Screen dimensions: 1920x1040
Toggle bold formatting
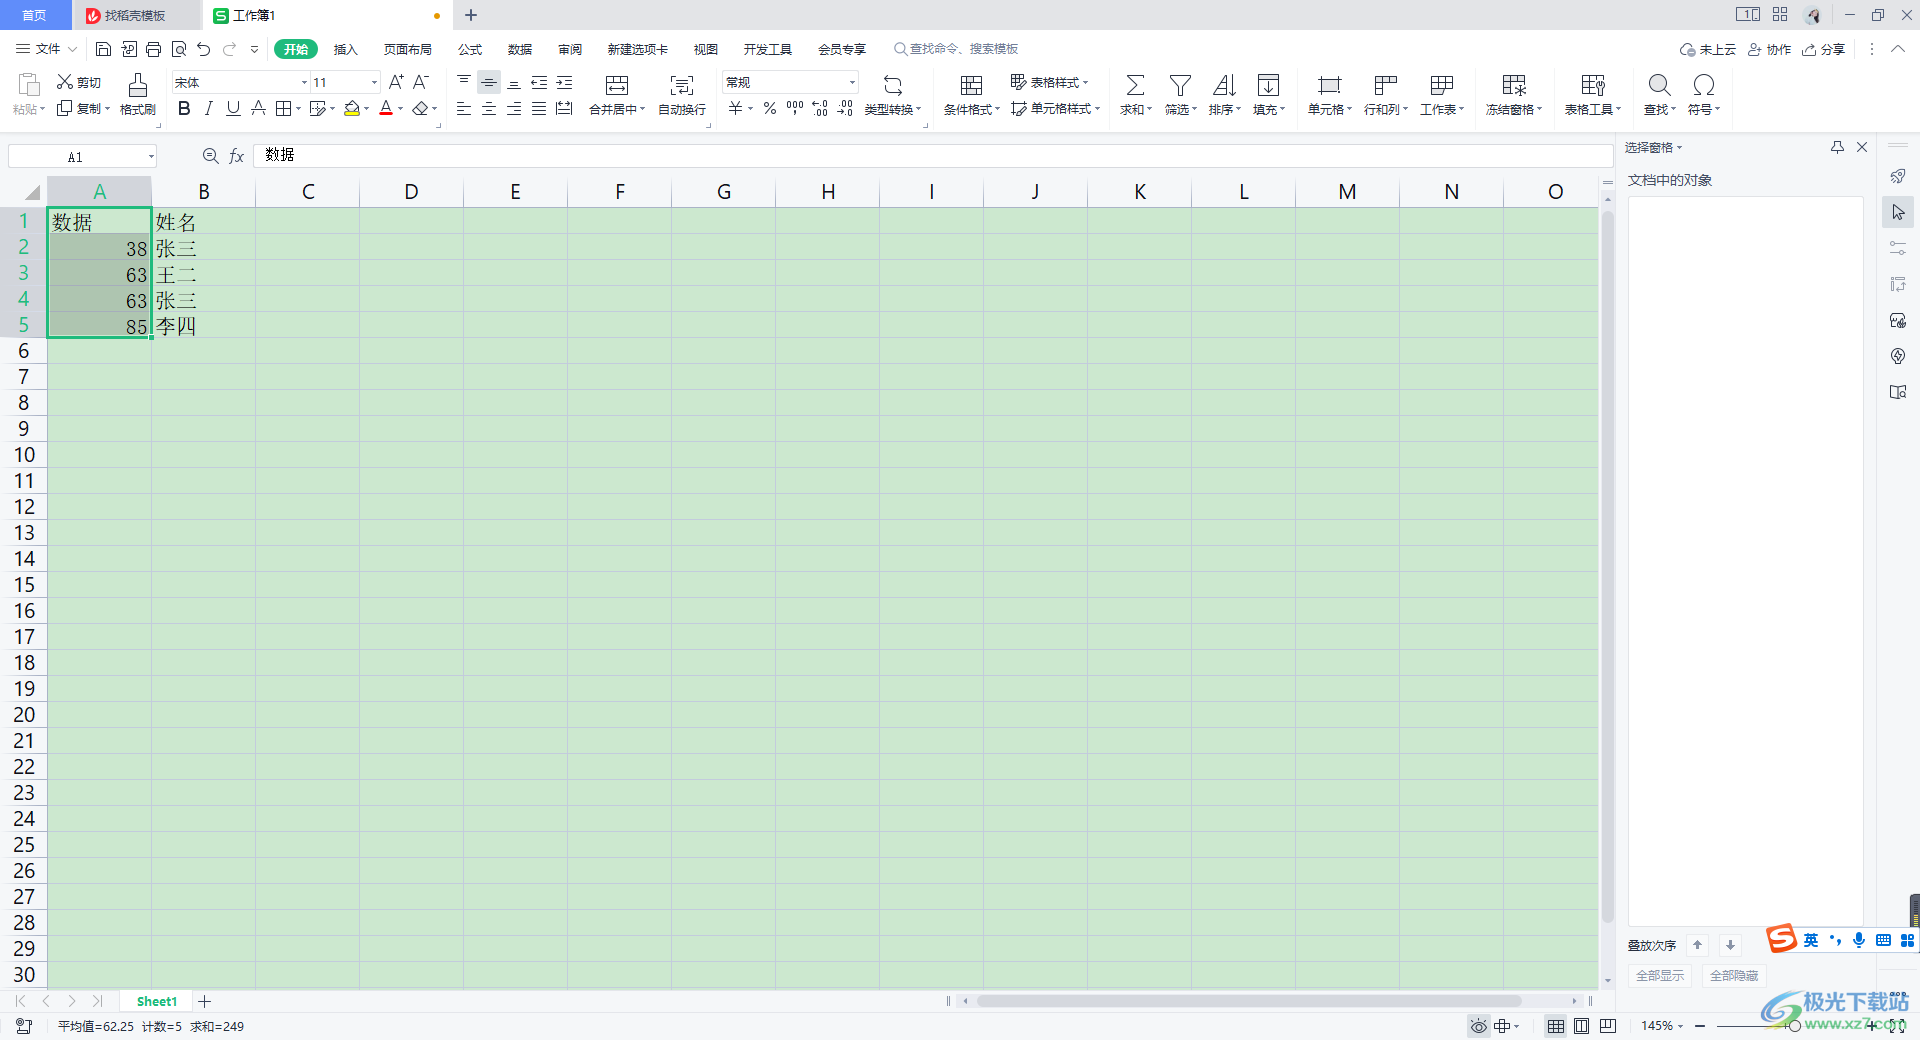click(184, 108)
